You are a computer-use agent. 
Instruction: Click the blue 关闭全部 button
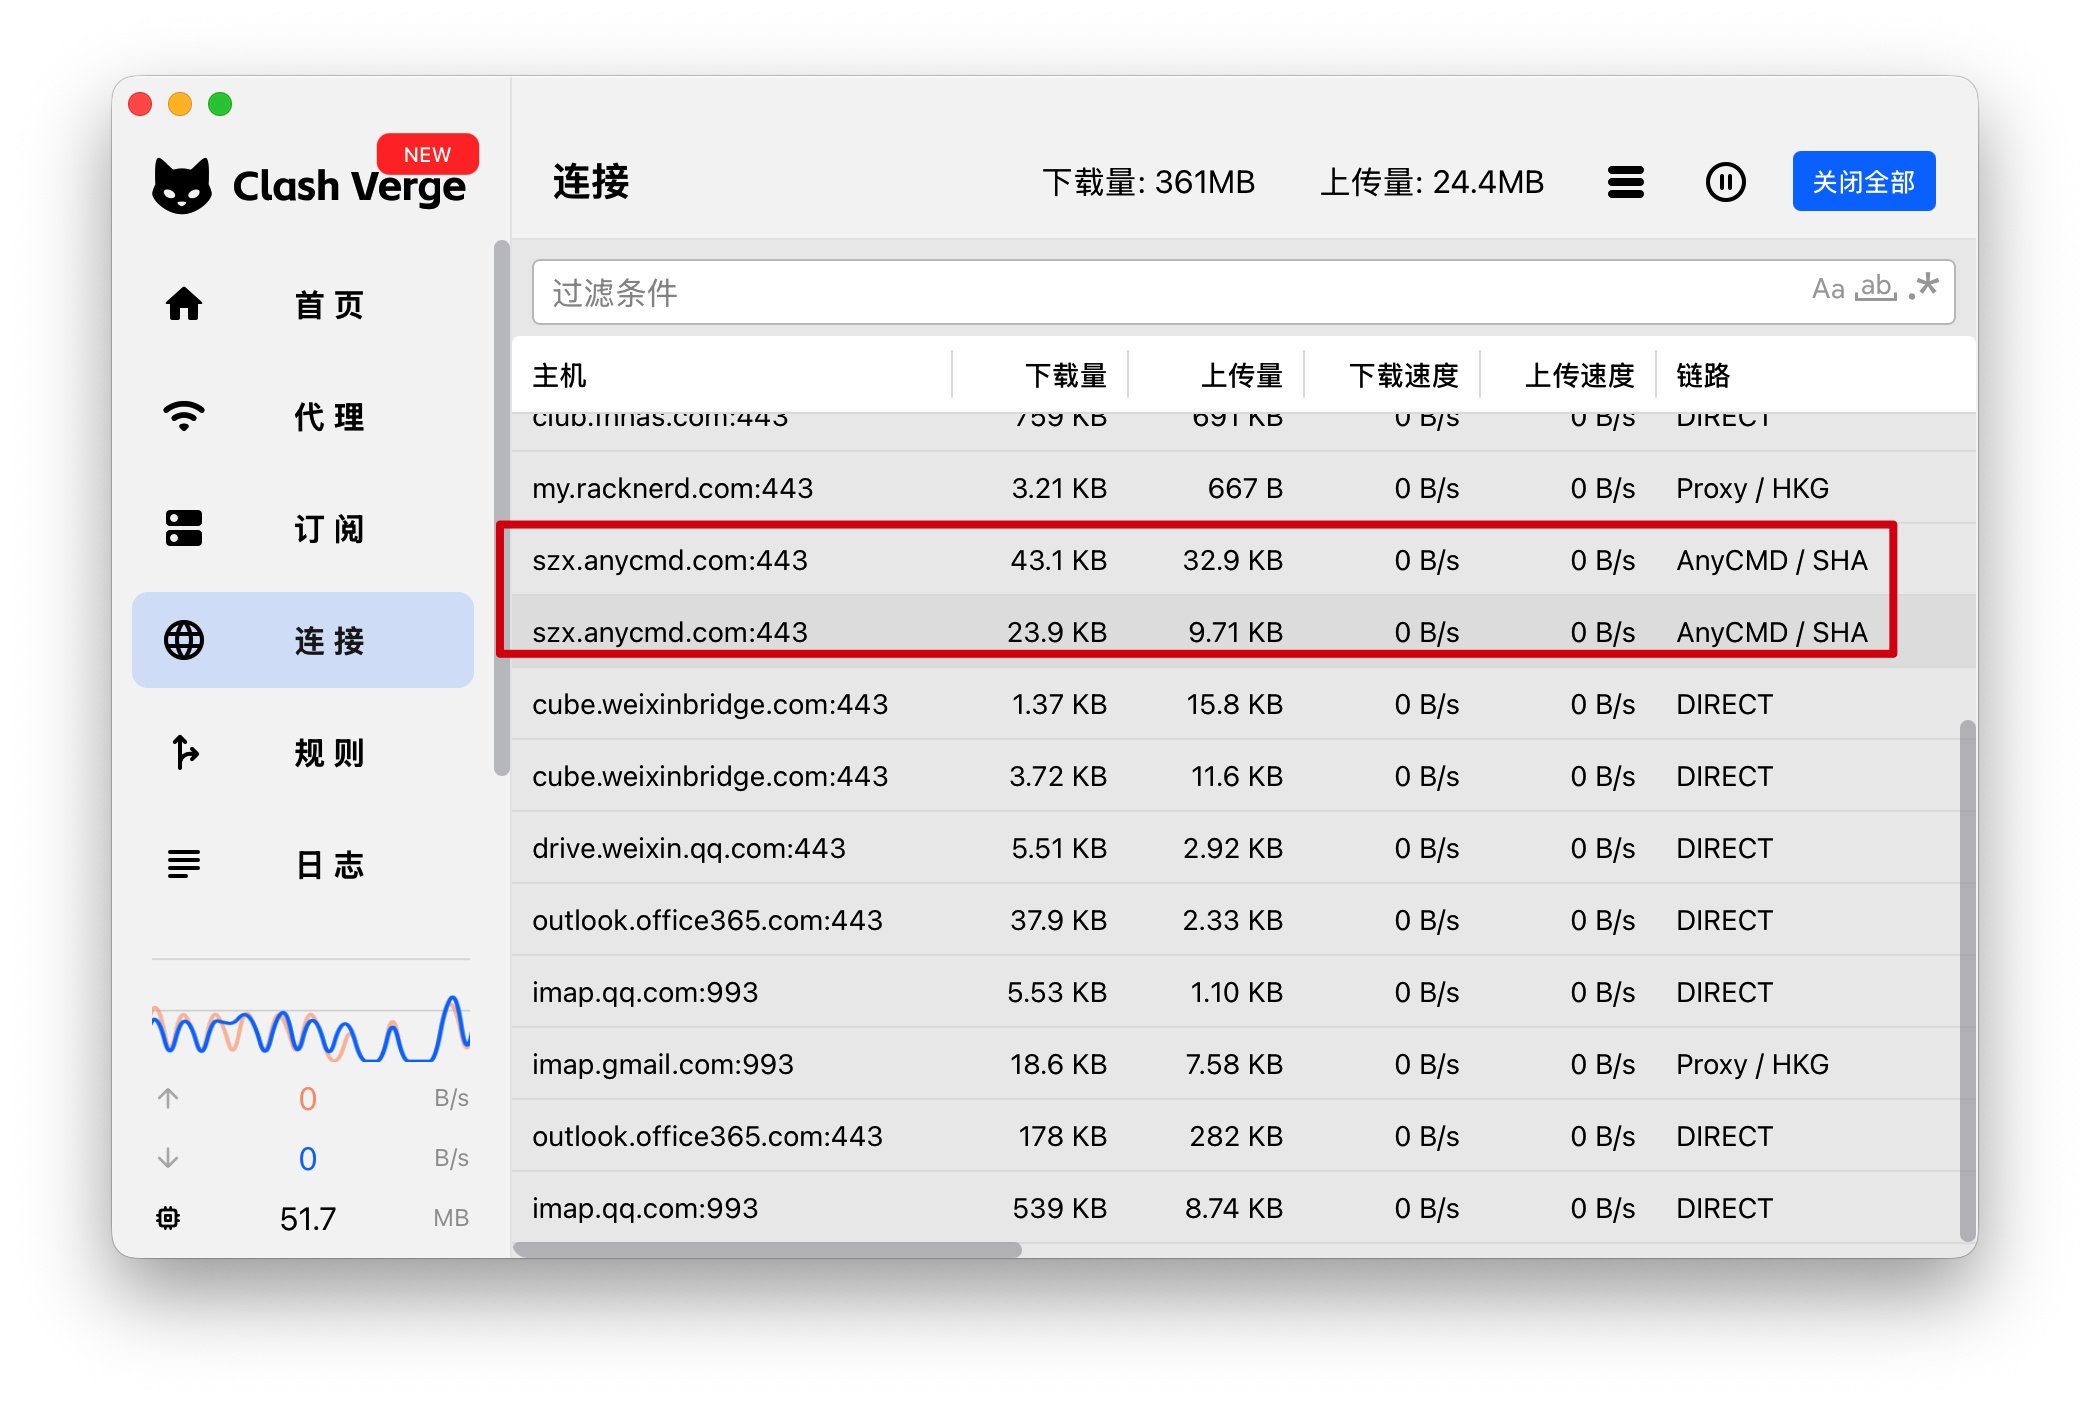tap(1863, 182)
